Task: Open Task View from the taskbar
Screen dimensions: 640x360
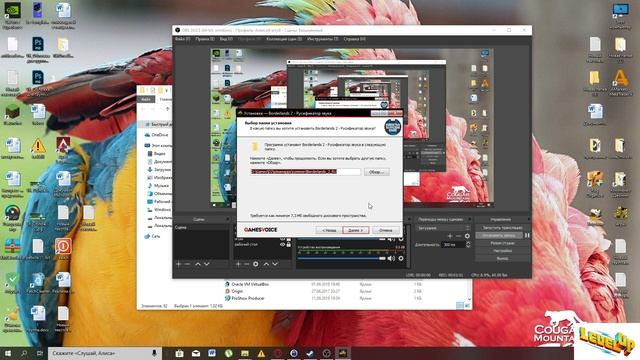Action: (40, 353)
